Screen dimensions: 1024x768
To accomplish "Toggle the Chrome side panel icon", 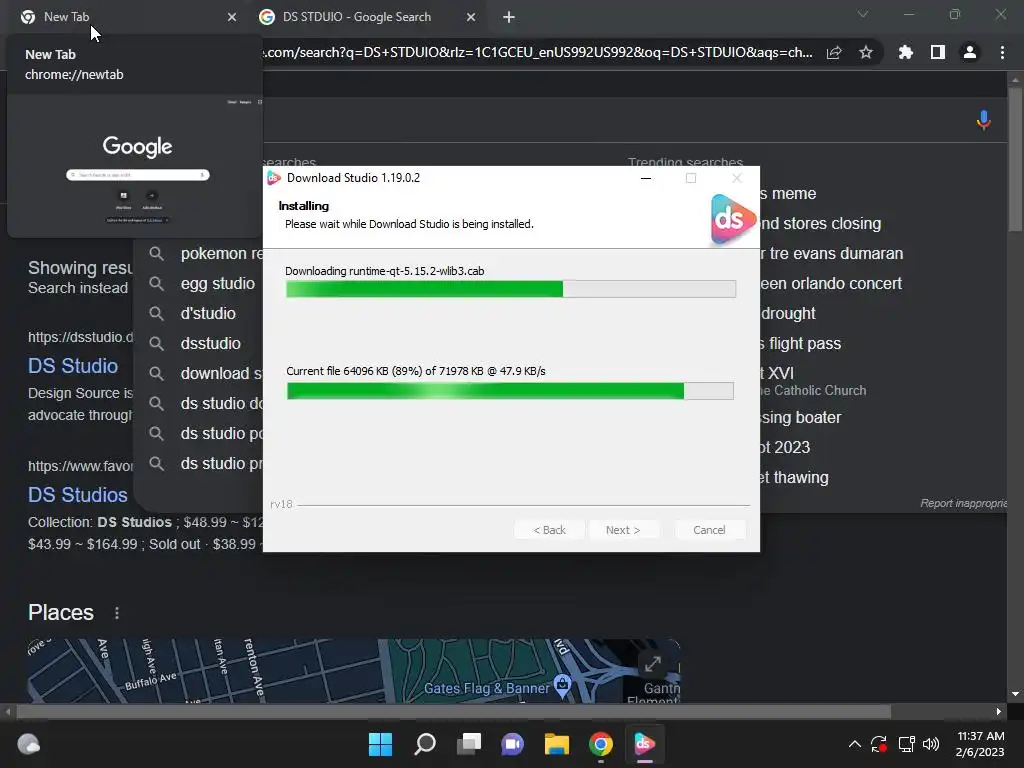I will click(937, 52).
